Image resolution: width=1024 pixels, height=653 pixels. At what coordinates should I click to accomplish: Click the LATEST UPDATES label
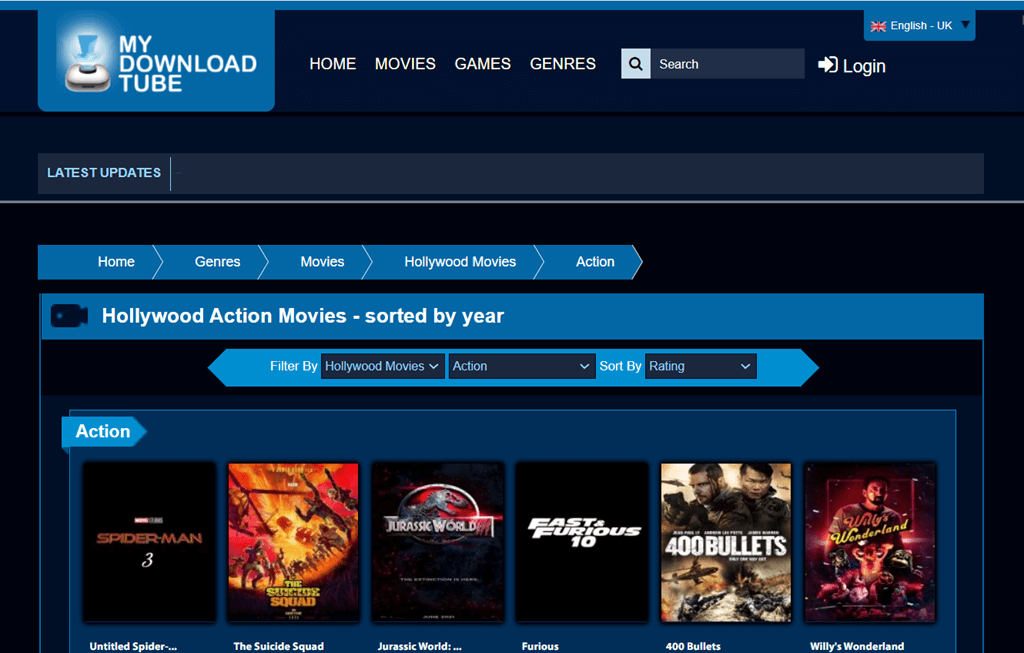point(104,173)
